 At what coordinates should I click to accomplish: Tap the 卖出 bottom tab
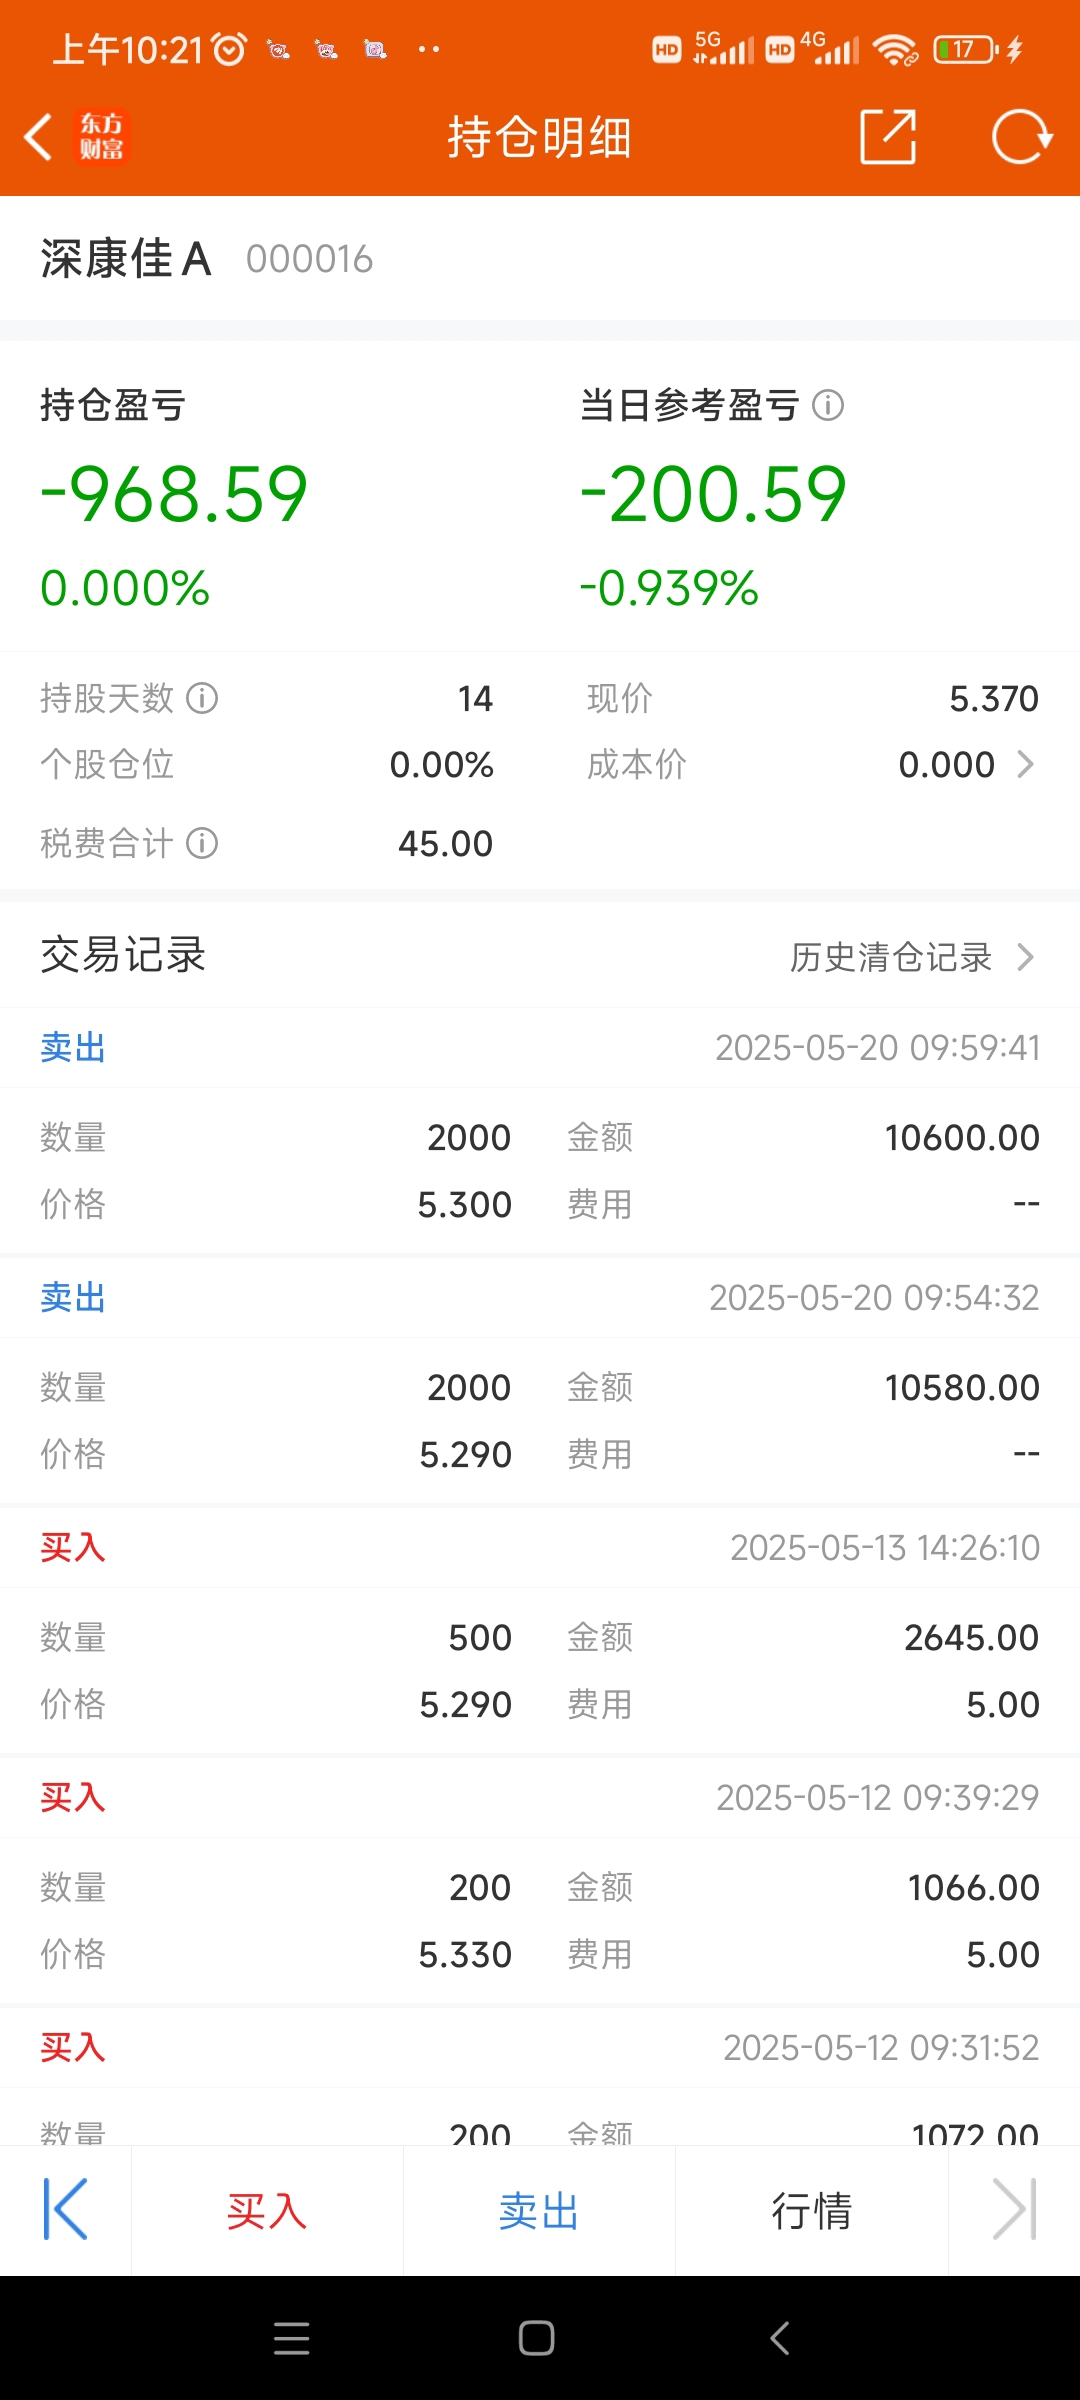pyautogui.click(x=539, y=2211)
